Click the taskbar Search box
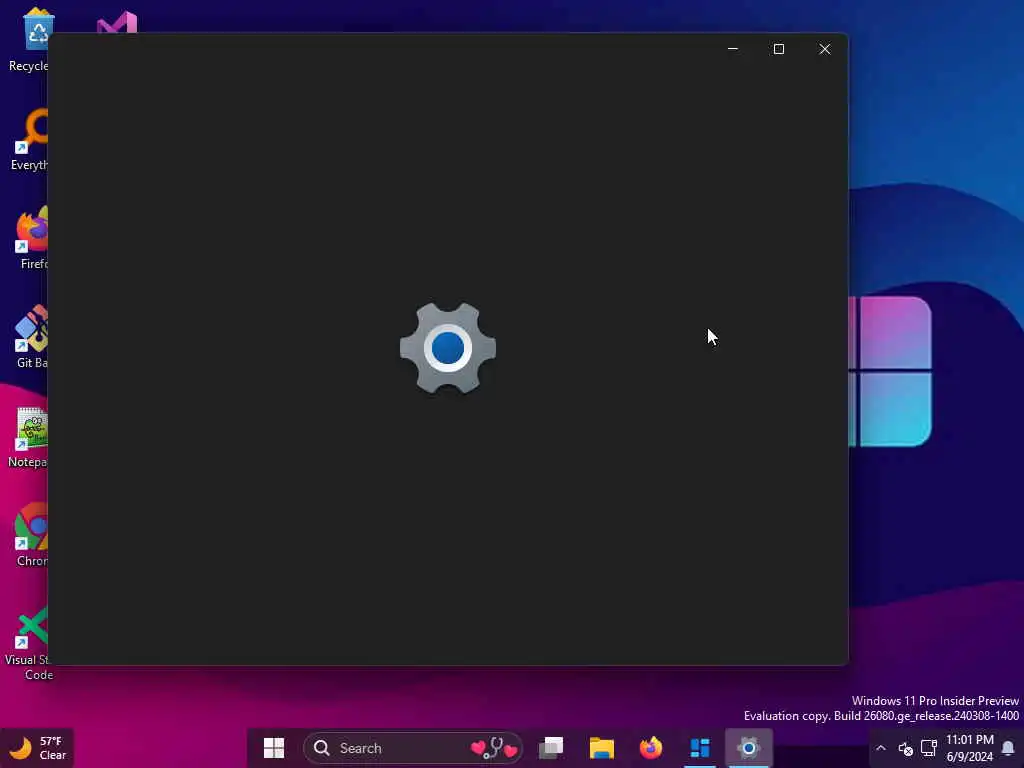 pyautogui.click(x=413, y=748)
